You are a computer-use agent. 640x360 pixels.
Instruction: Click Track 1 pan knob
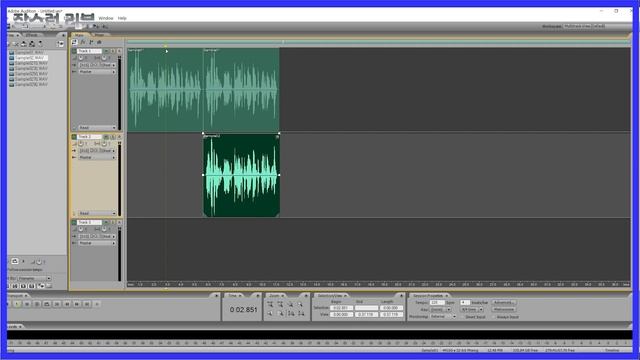104,58
